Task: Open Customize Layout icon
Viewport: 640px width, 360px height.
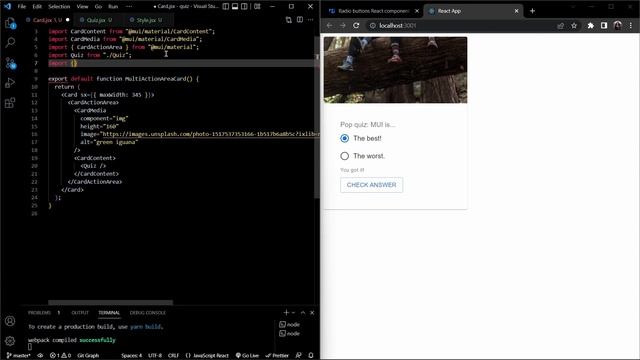Action: (257, 7)
